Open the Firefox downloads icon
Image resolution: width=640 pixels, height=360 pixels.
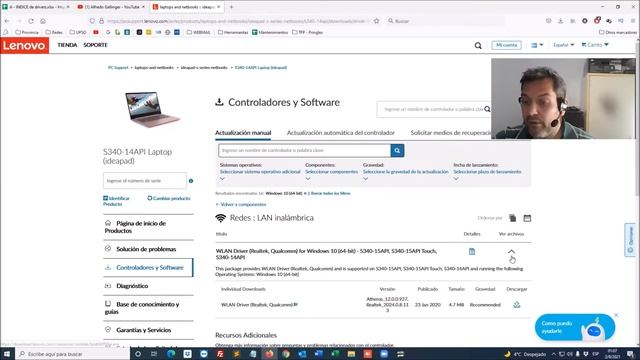[x=560, y=21]
